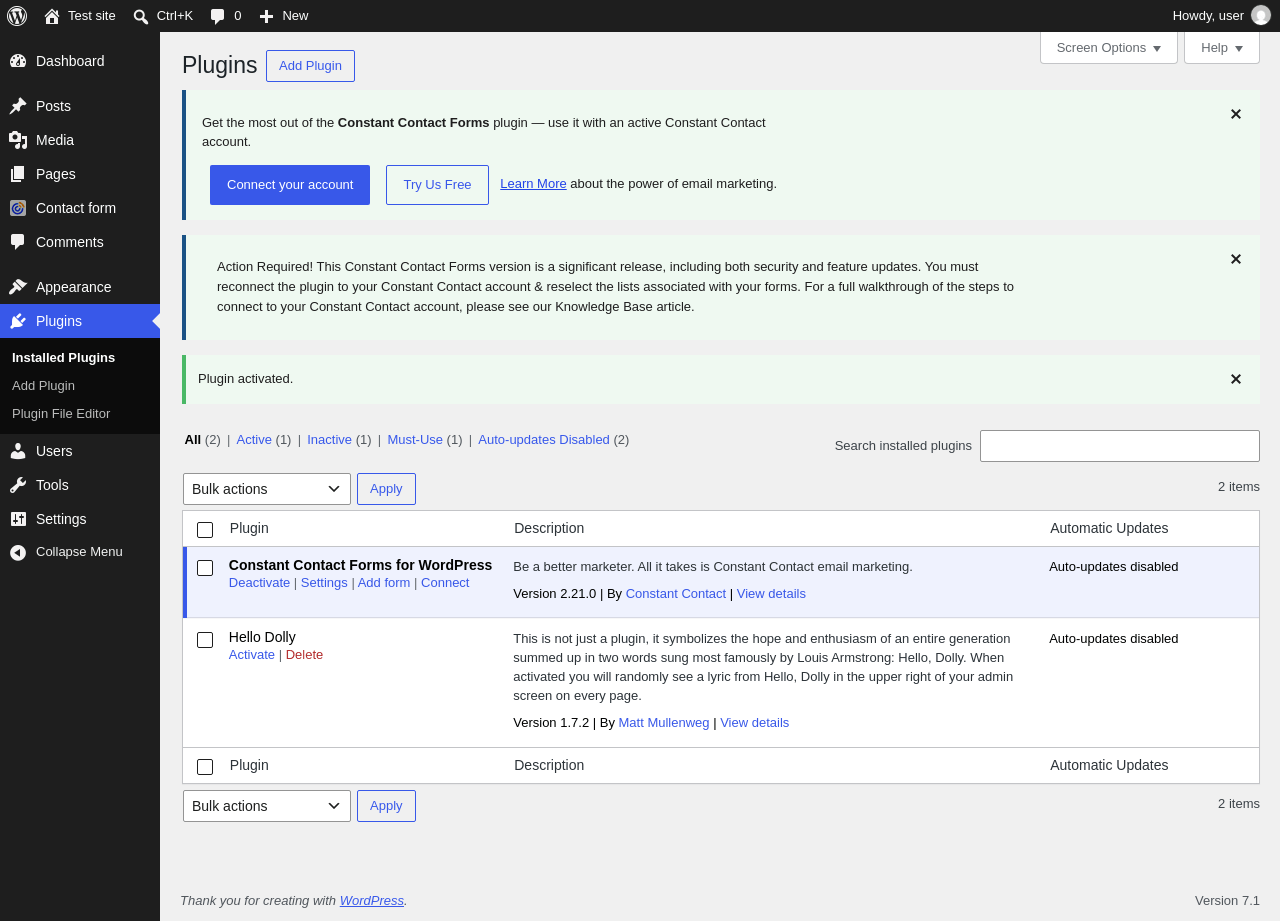Click the WordPress logo in the admin bar

pos(17,16)
